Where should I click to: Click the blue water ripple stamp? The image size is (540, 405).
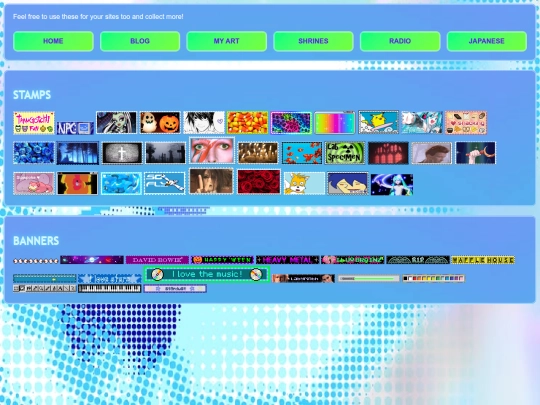tap(121, 183)
